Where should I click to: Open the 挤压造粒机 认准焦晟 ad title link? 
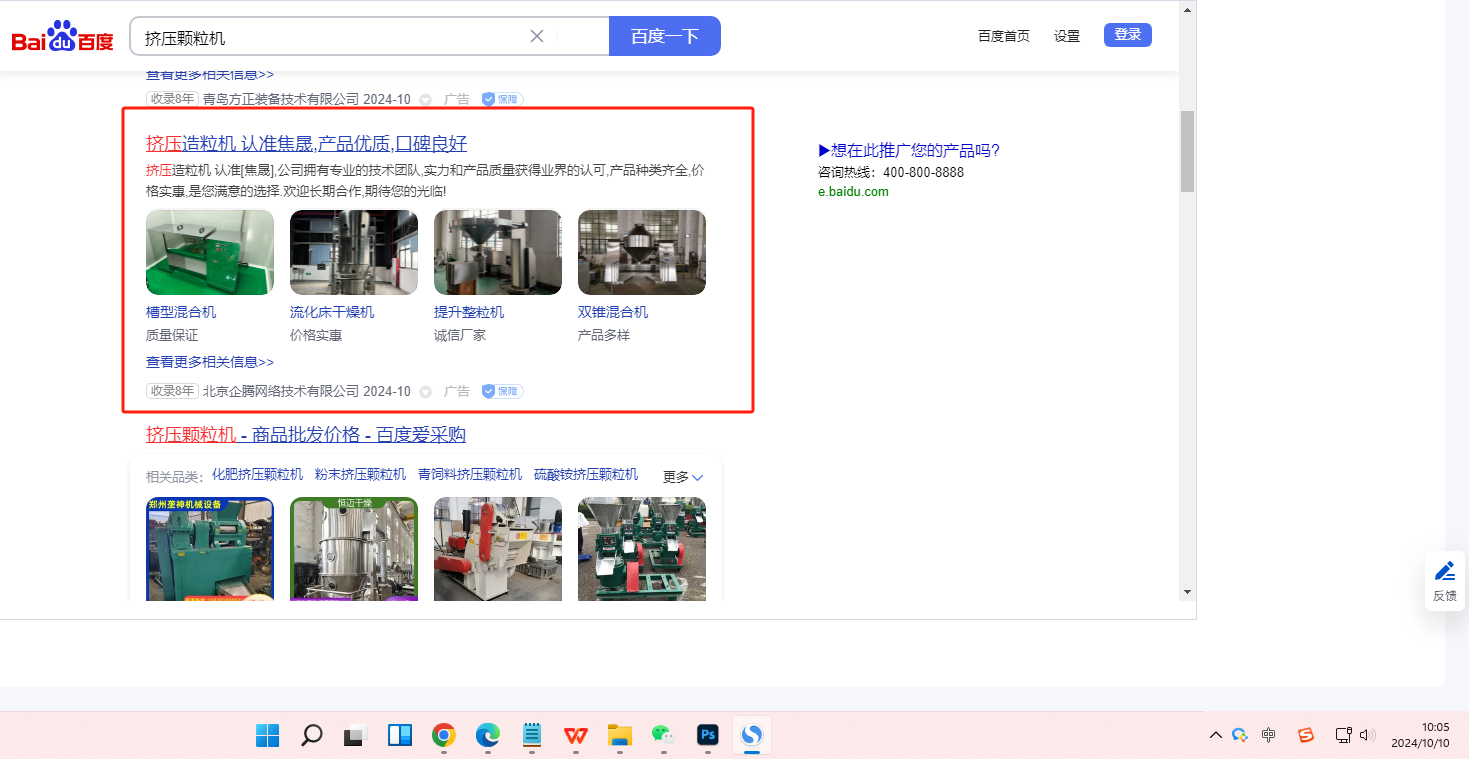click(306, 143)
